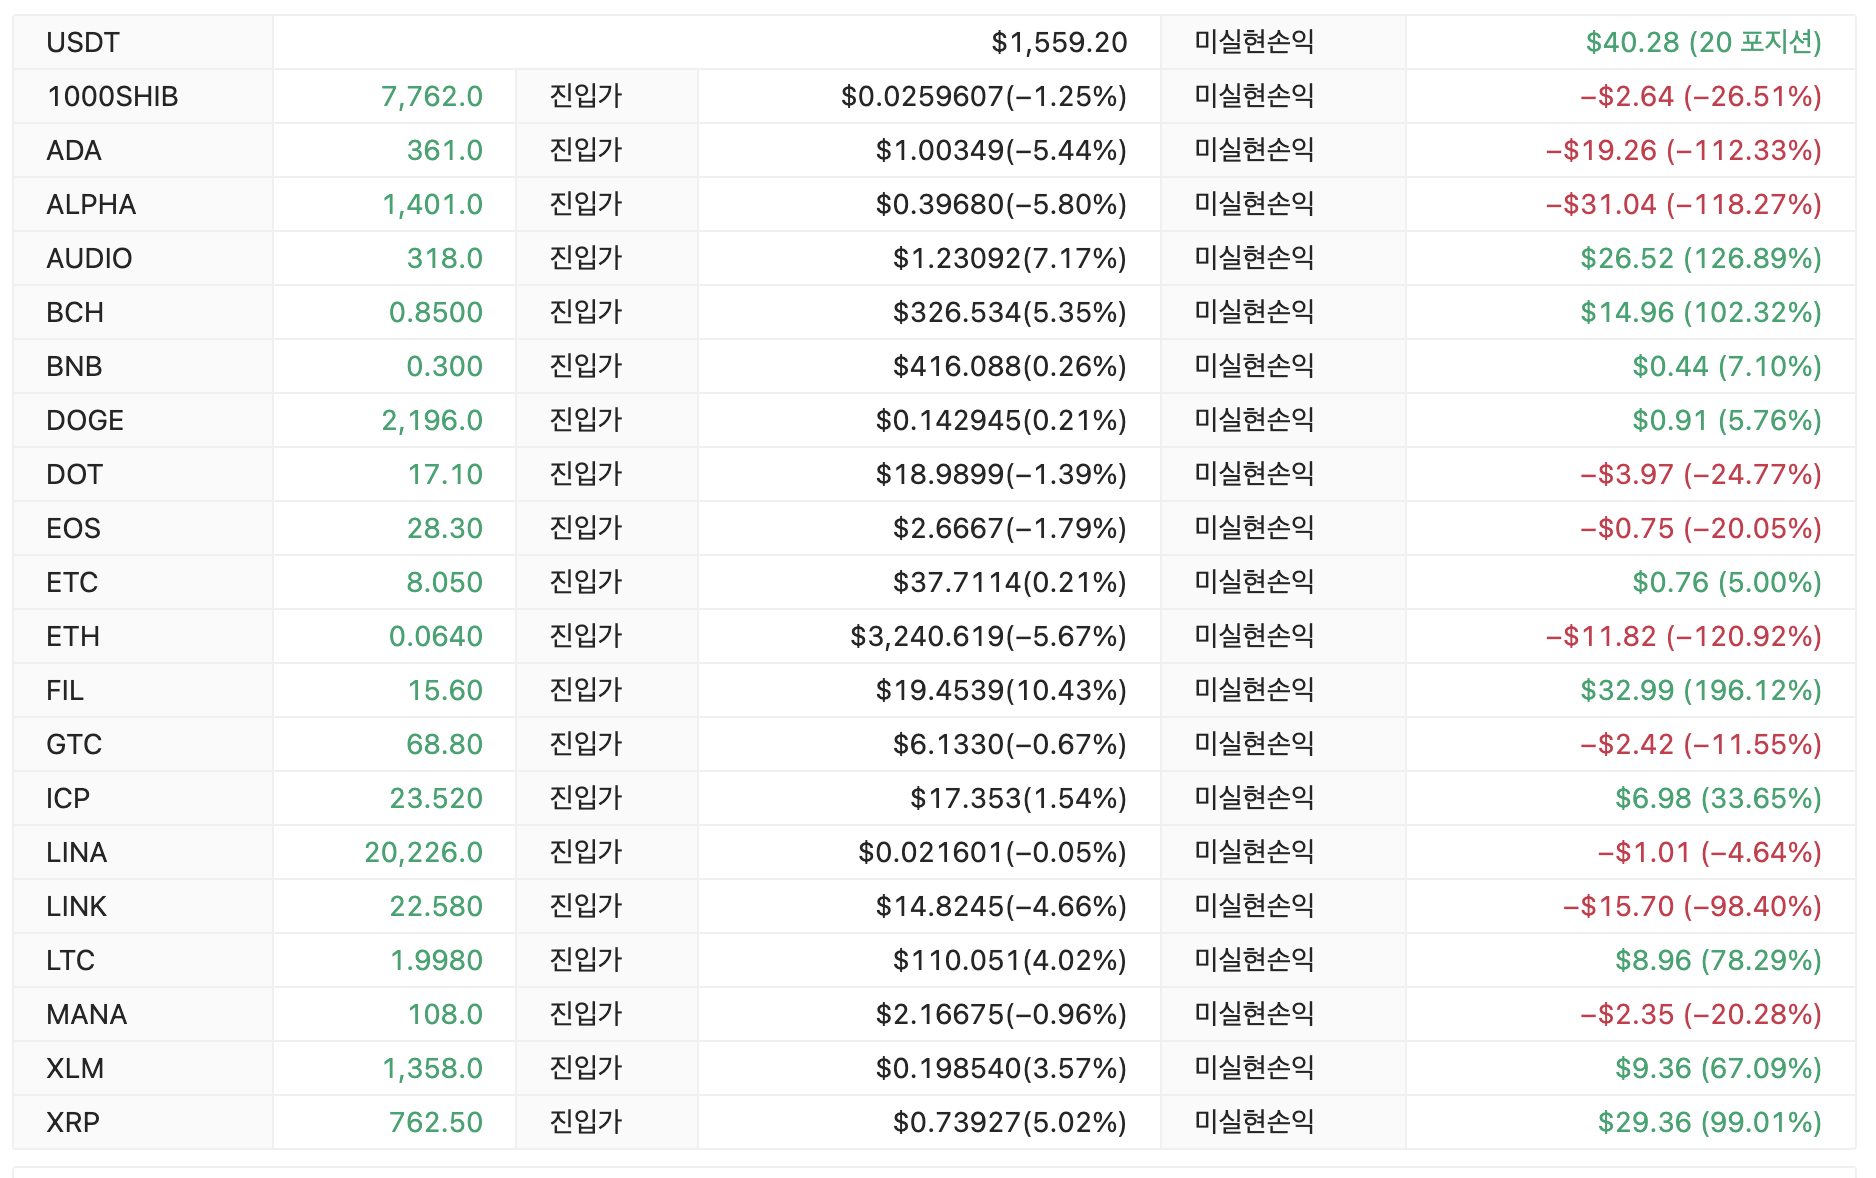Image resolution: width=1876 pixels, height=1178 pixels.
Task: Click ETC profit $0.76 (5.00%)
Action: pos(1726,582)
